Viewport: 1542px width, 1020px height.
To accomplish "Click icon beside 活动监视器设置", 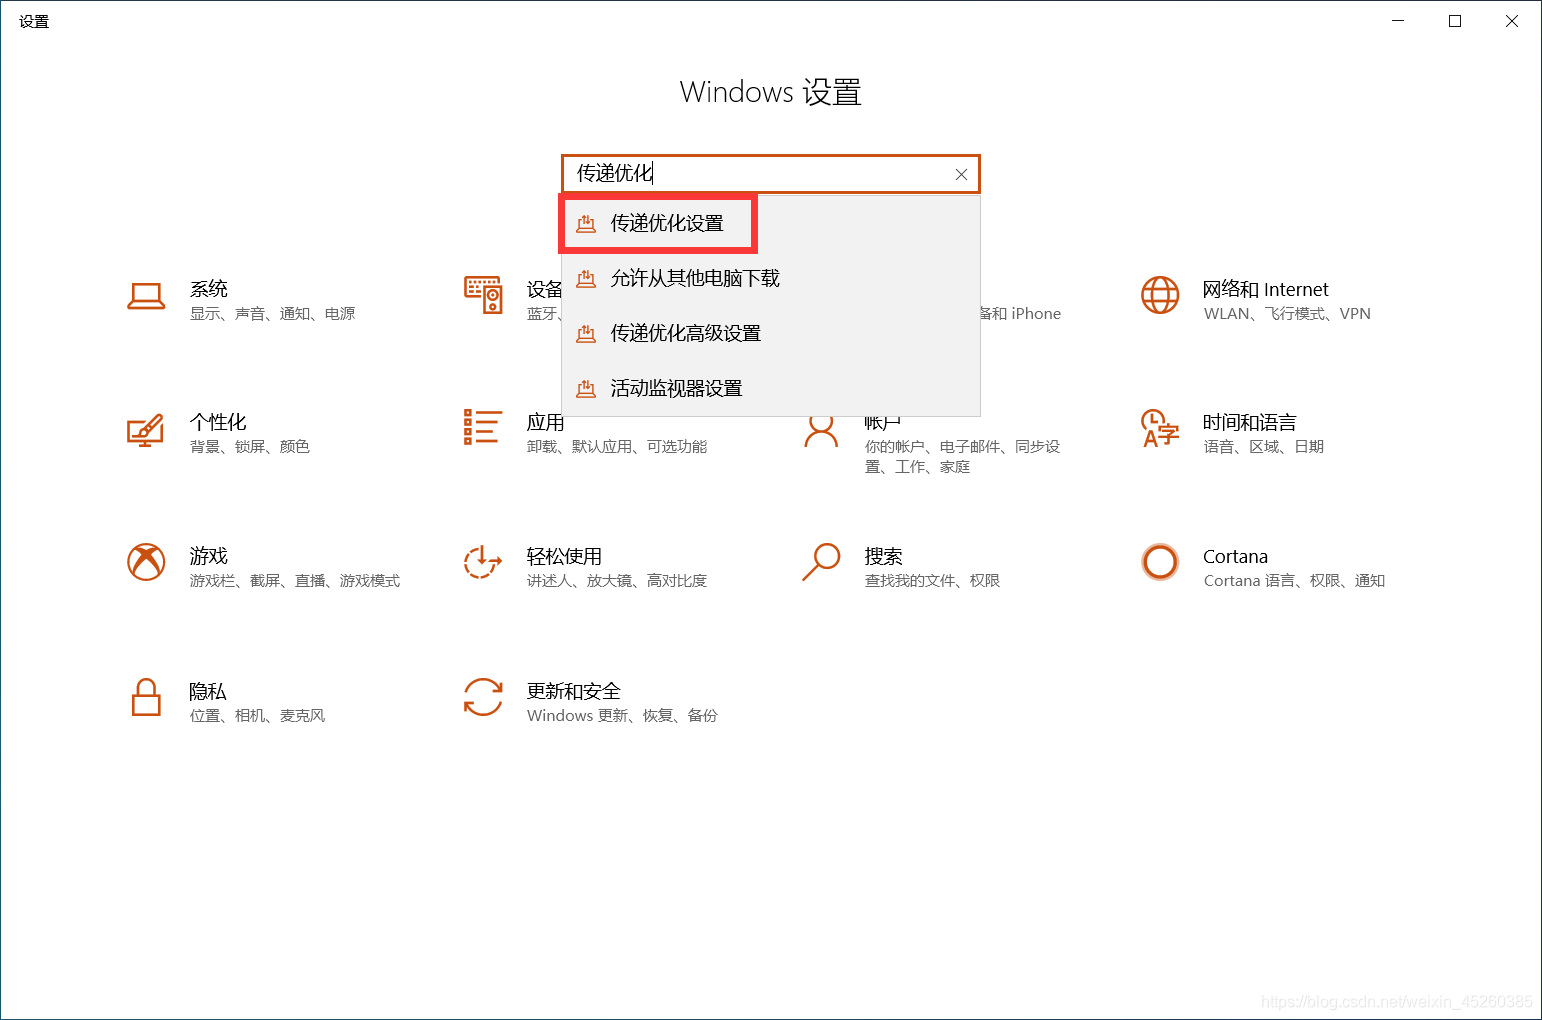I will point(586,389).
